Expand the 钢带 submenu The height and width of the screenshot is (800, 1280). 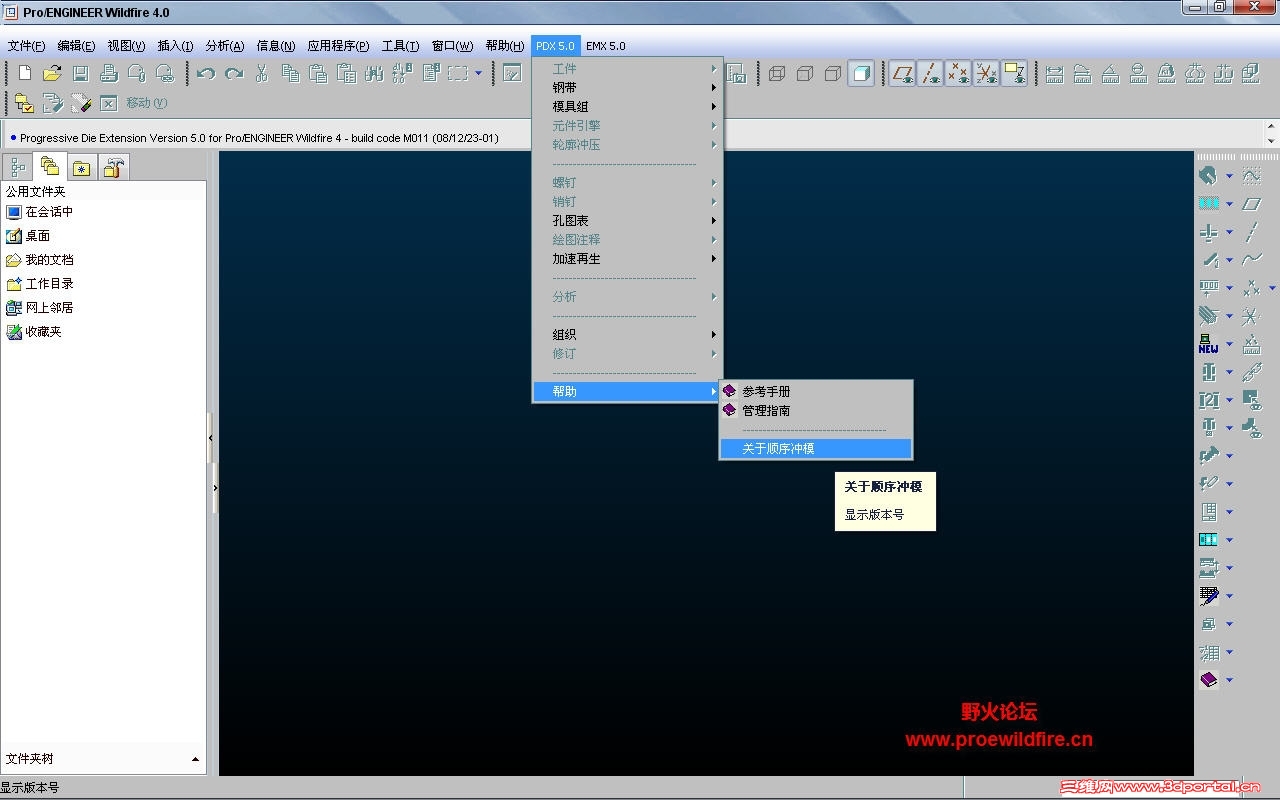[627, 88]
